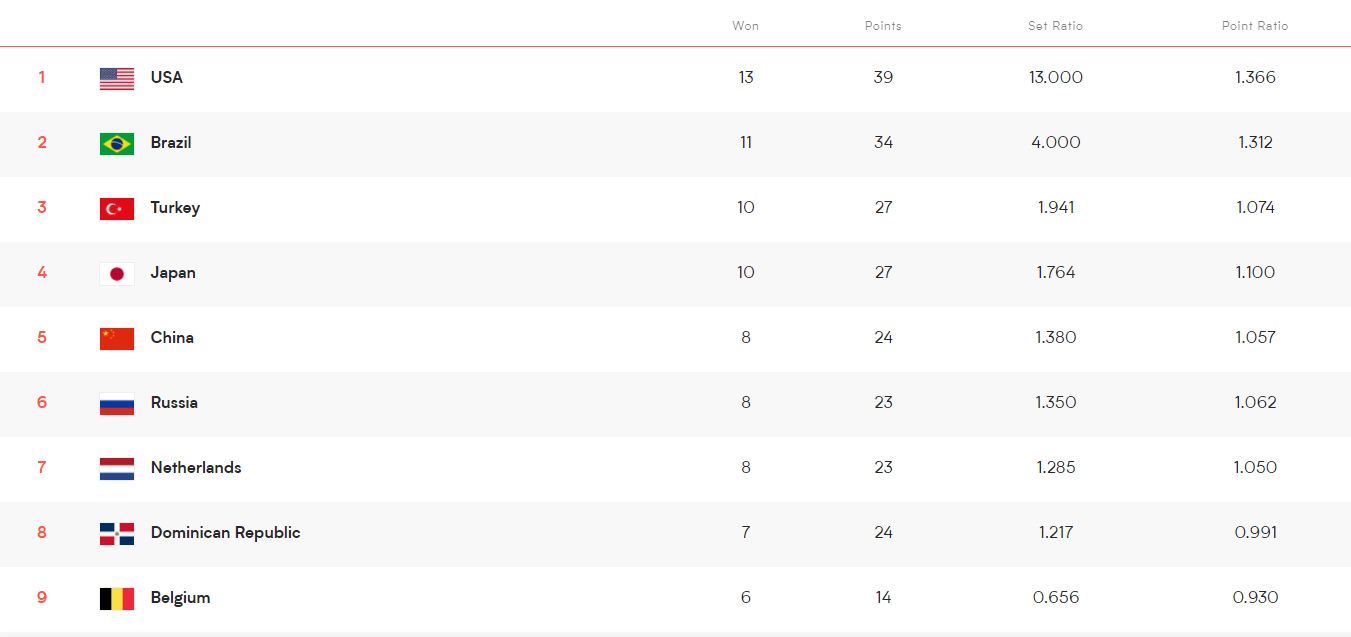
Task: Click the Belgium flag icon
Action: pos(117,598)
